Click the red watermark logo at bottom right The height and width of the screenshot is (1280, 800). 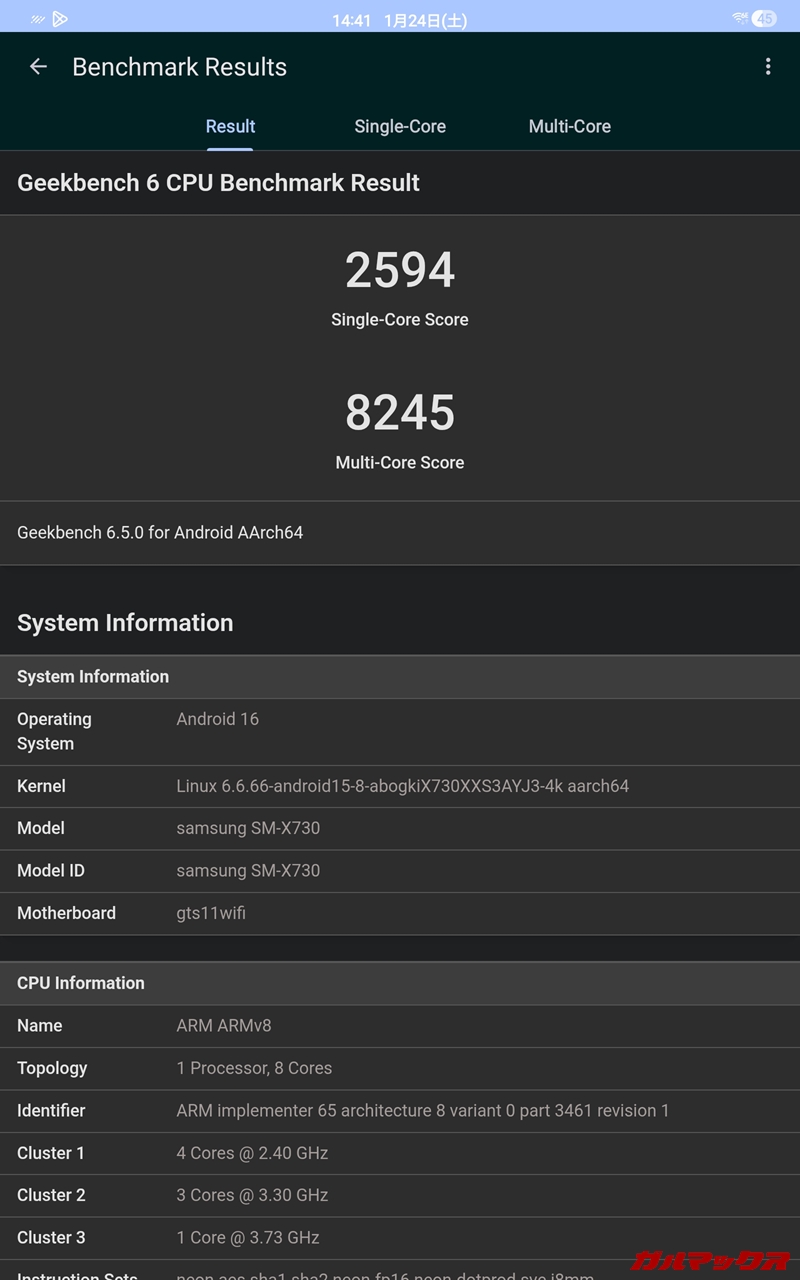(710, 1260)
